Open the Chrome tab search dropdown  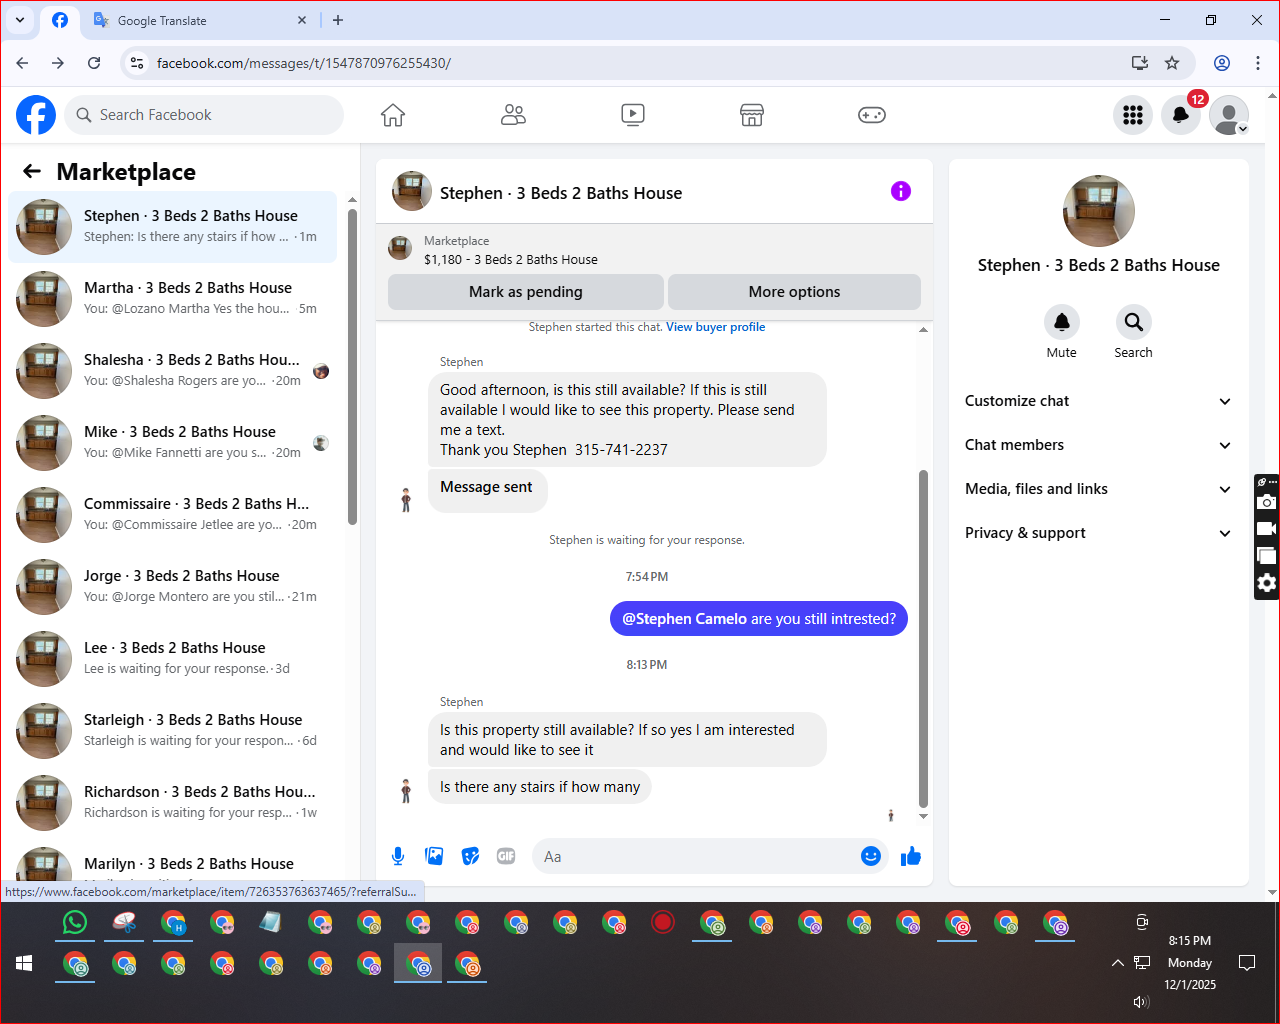coord(20,20)
